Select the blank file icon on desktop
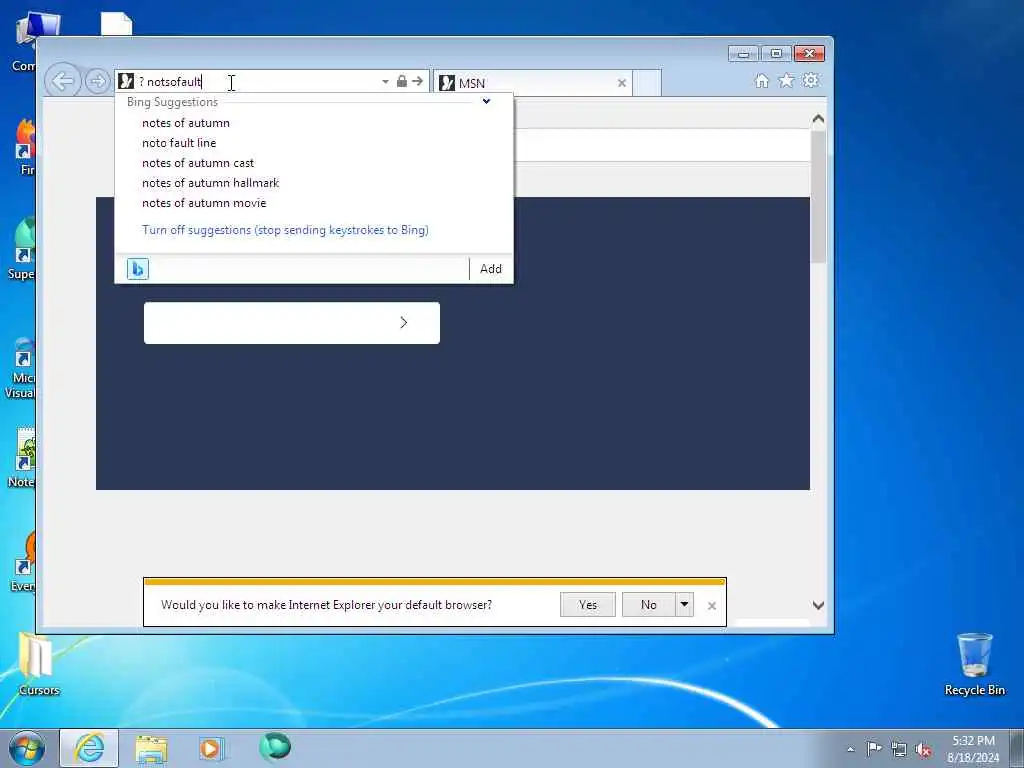 (x=117, y=25)
